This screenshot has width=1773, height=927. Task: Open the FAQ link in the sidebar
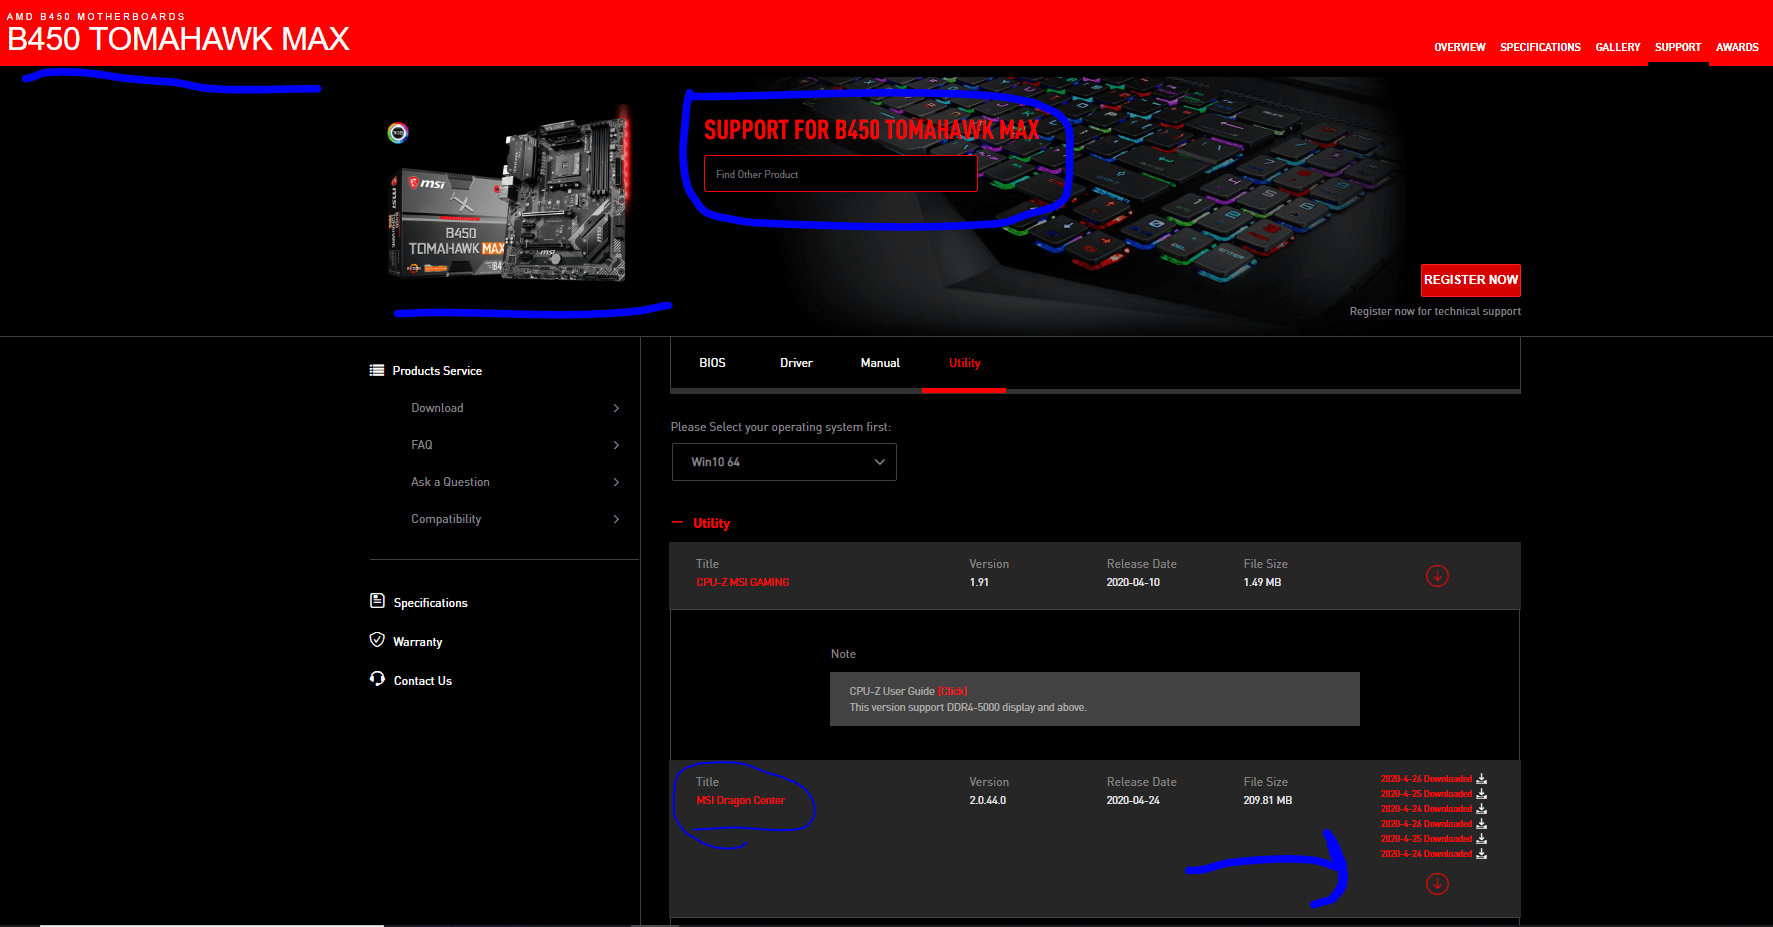click(422, 445)
